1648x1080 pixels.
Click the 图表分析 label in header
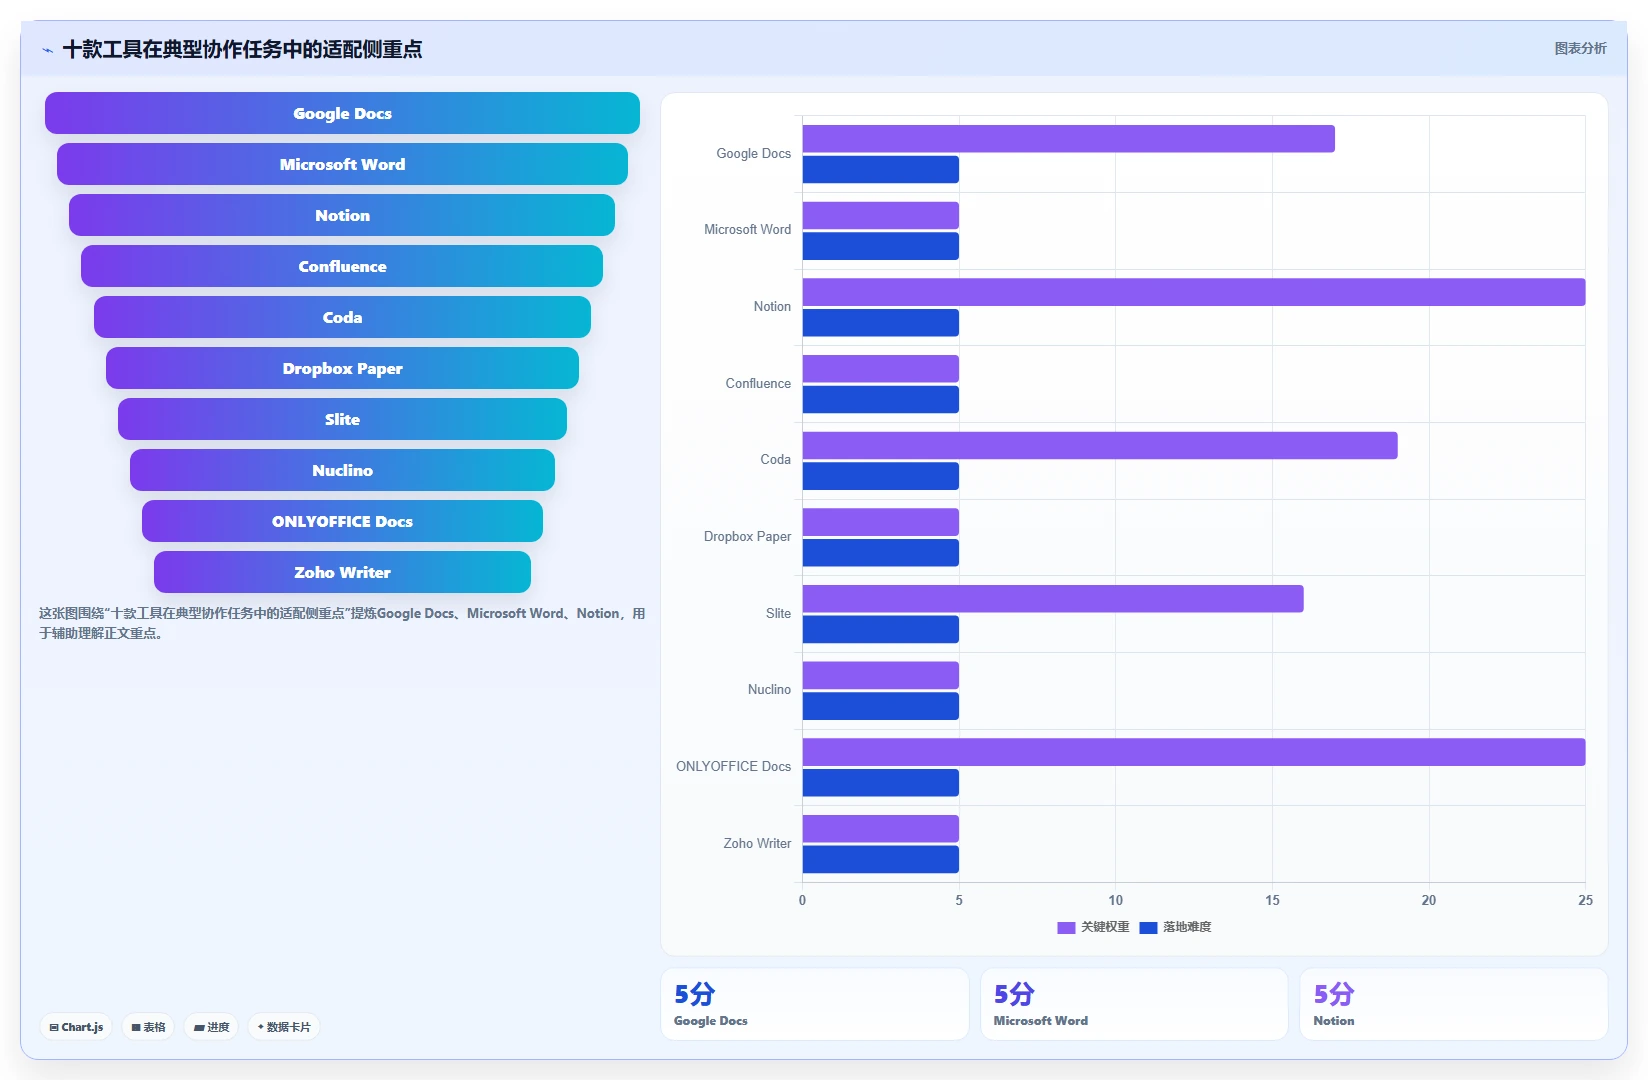click(x=1580, y=48)
